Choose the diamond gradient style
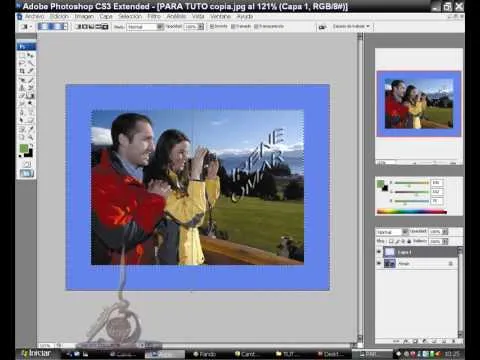480x360 pixels. [105, 26]
